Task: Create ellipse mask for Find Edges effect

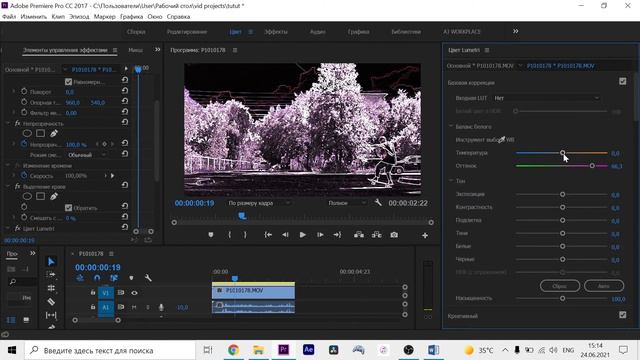Action: click(27, 196)
